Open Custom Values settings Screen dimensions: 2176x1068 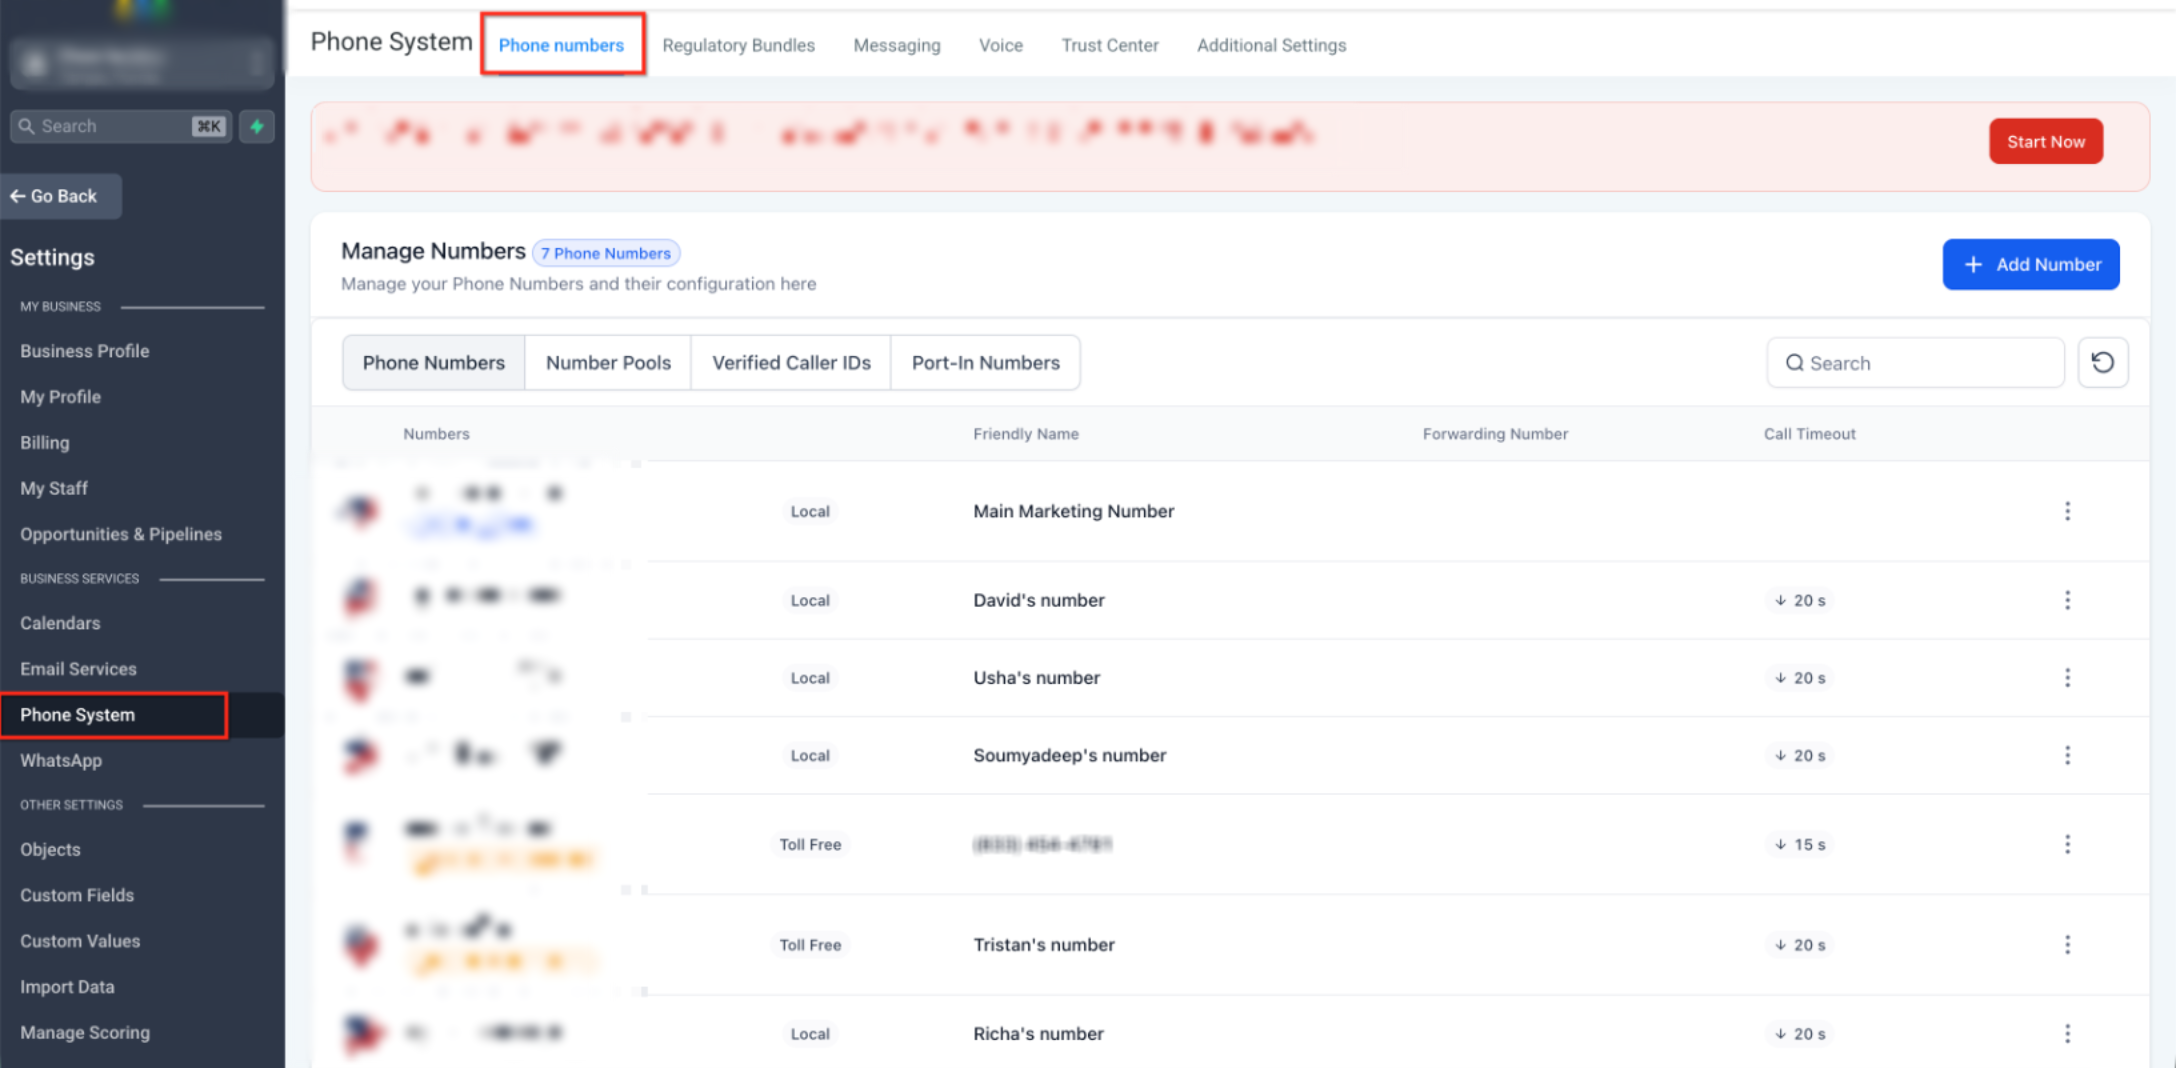80,941
